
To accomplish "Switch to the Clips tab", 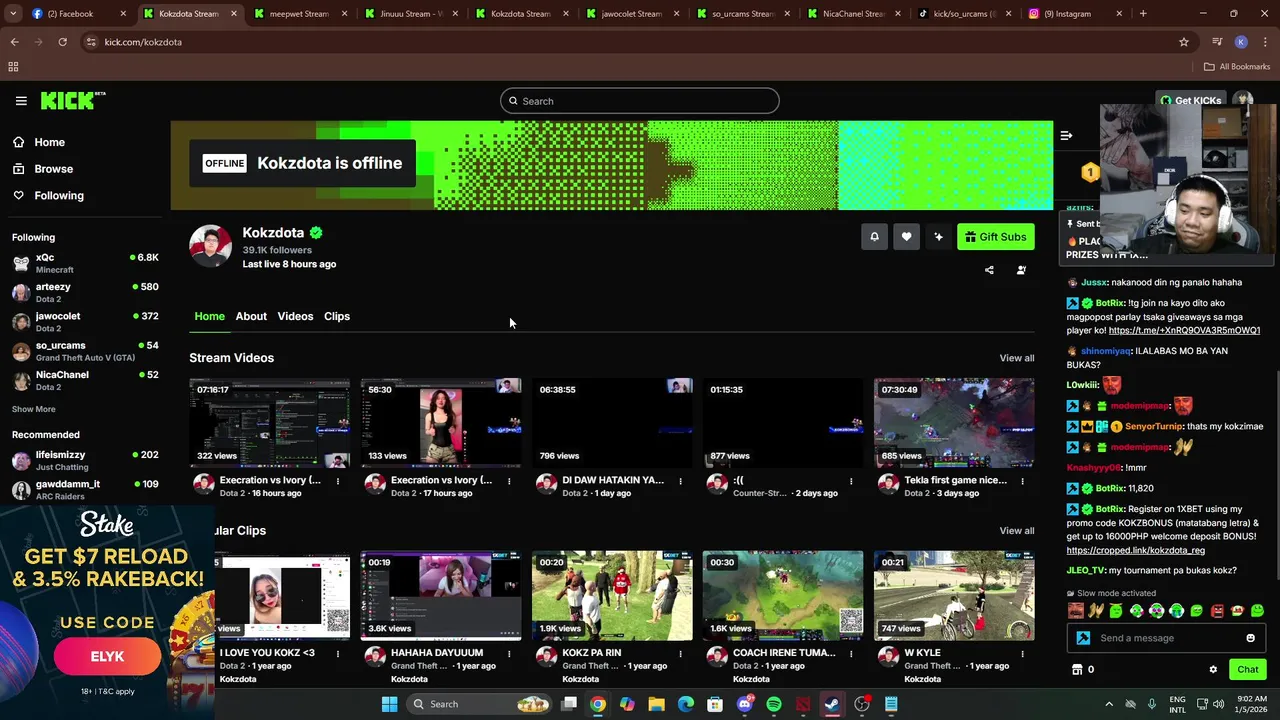I will click(x=337, y=316).
